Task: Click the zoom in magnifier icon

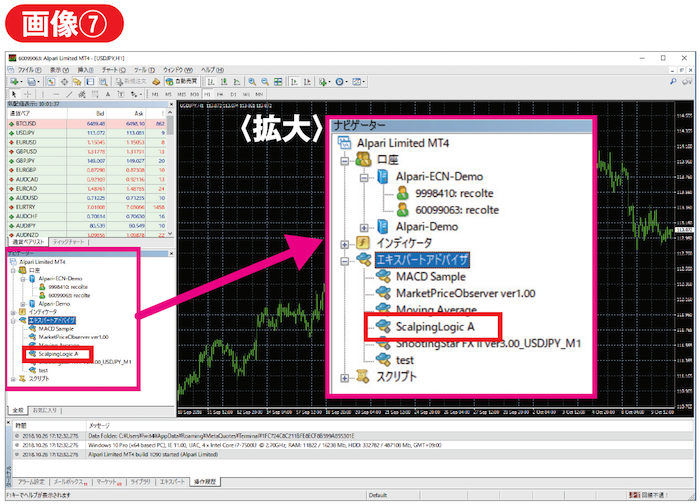Action: (x=252, y=82)
